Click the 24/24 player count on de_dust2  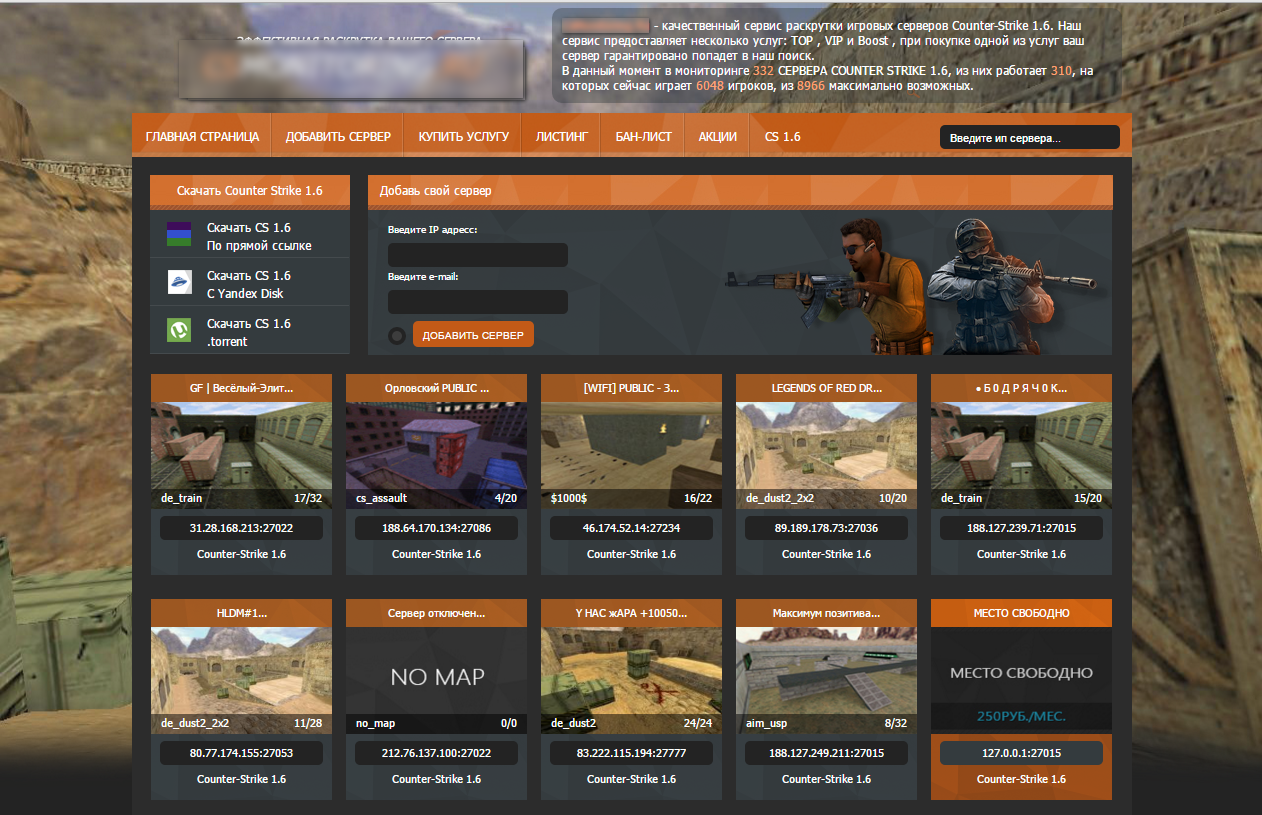pos(697,723)
